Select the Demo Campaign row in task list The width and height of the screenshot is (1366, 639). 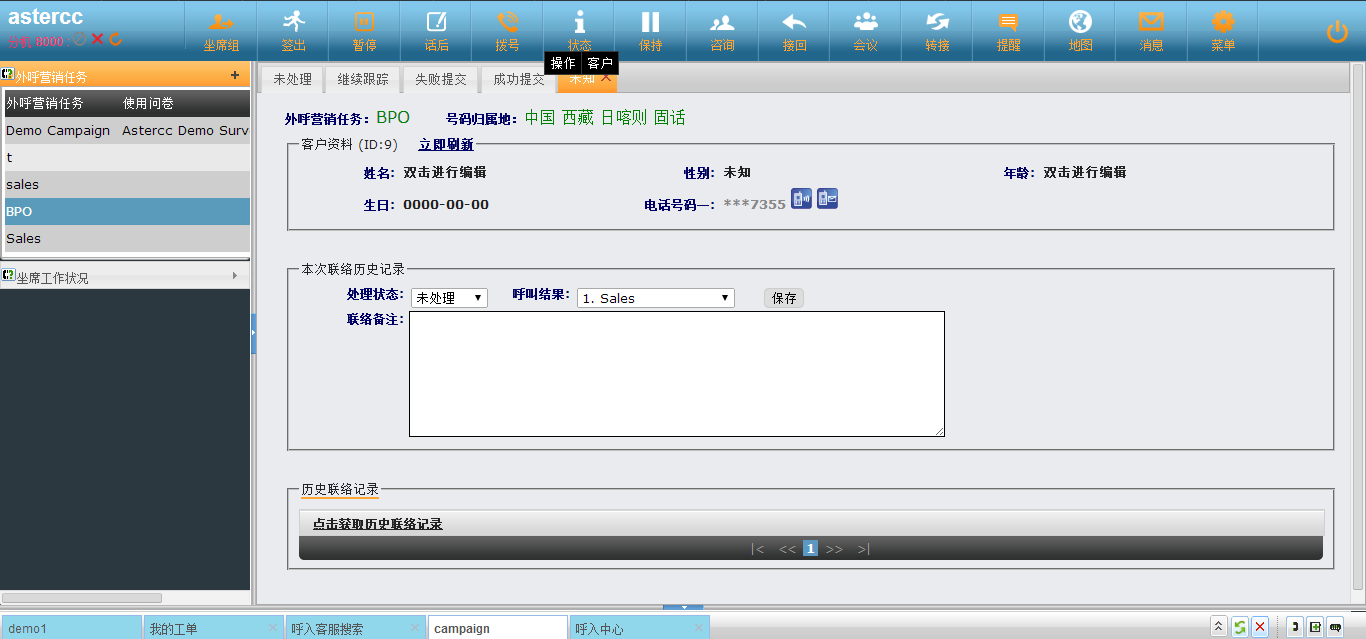(58, 131)
